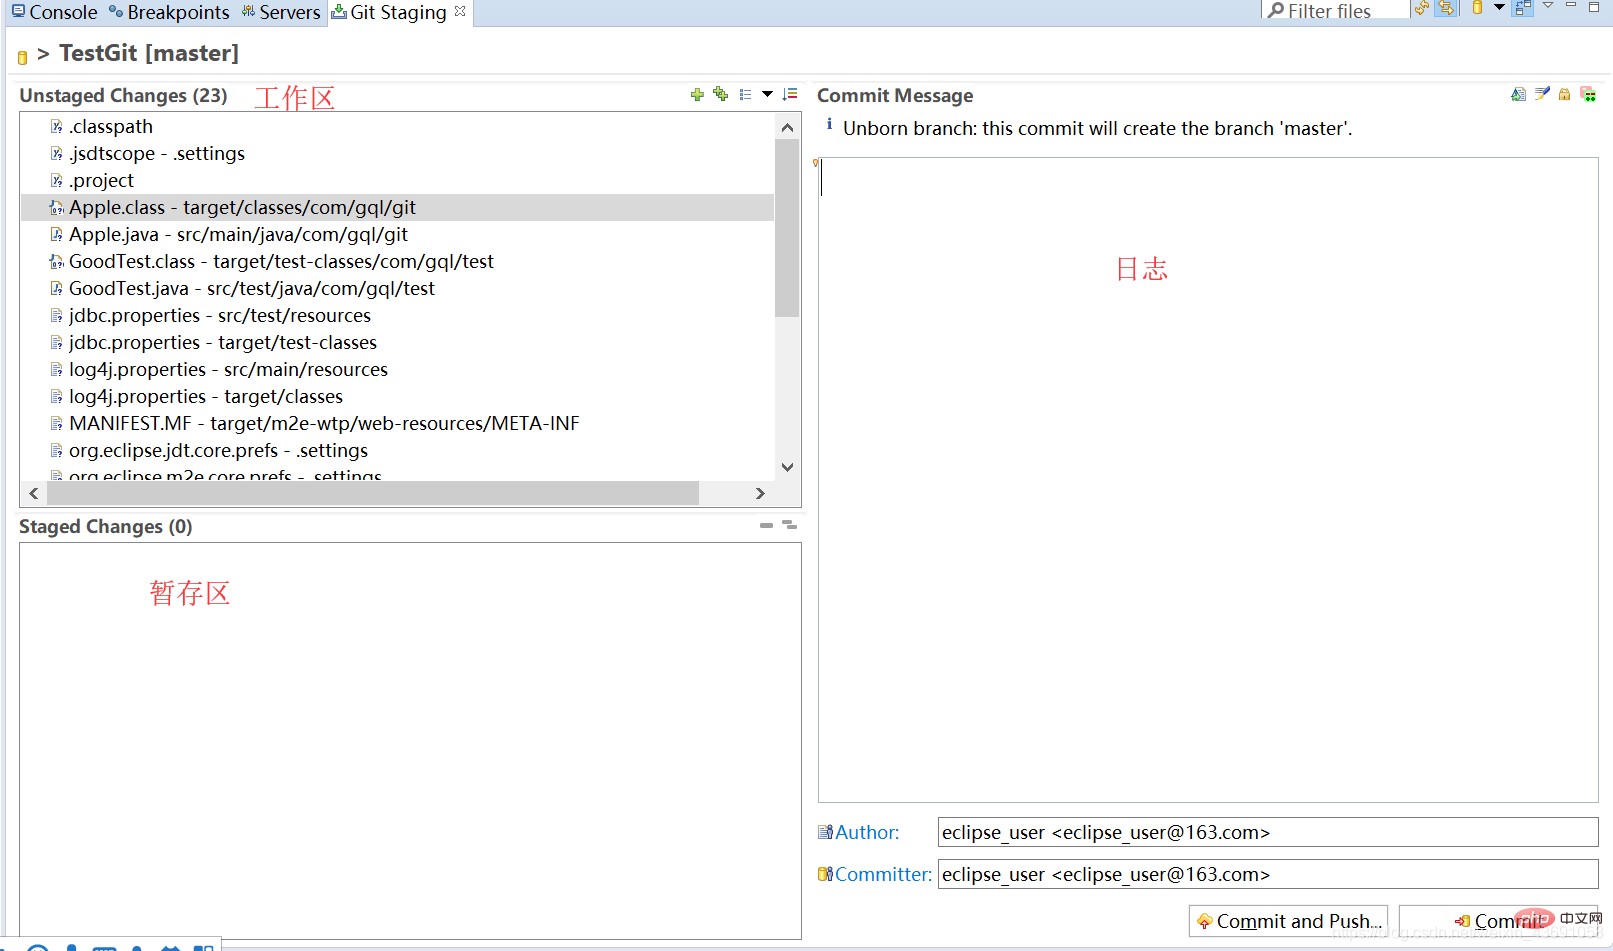Sort unstaged files by state icon
Viewport: 1613px width, 951px height.
tap(790, 94)
